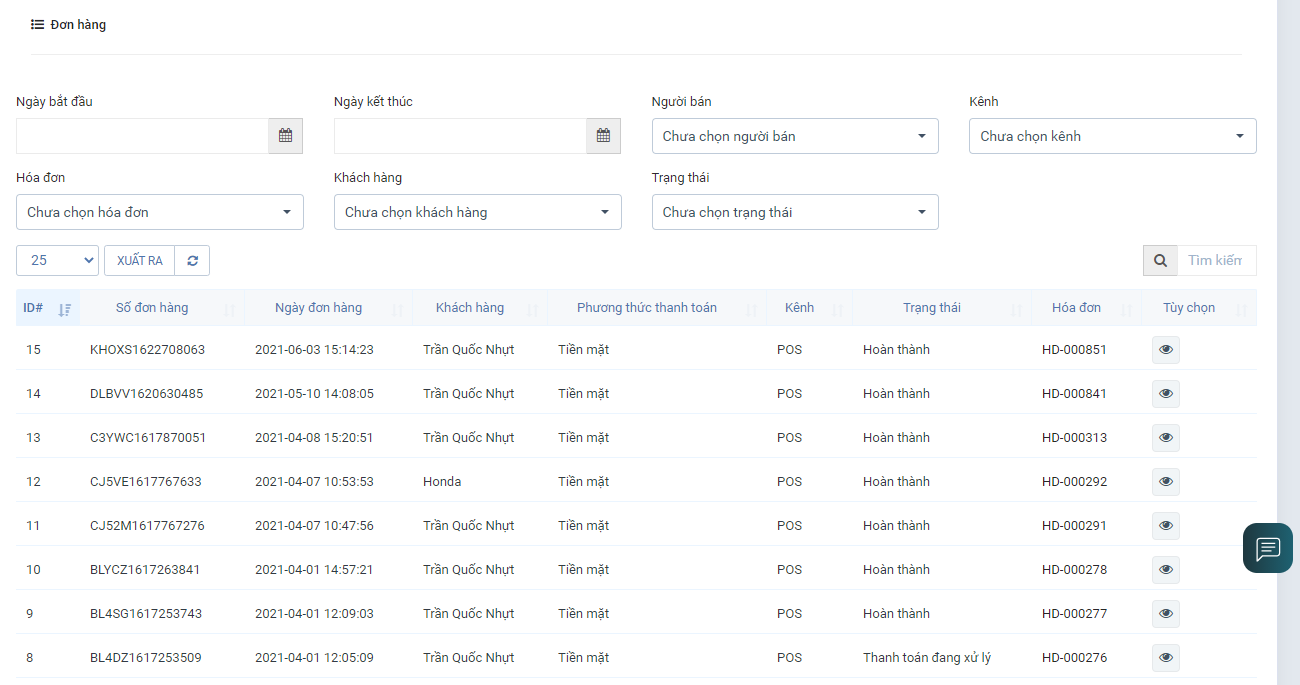Sort by Phương thức thanh toán column
The height and width of the screenshot is (685, 1300).
click(x=647, y=308)
